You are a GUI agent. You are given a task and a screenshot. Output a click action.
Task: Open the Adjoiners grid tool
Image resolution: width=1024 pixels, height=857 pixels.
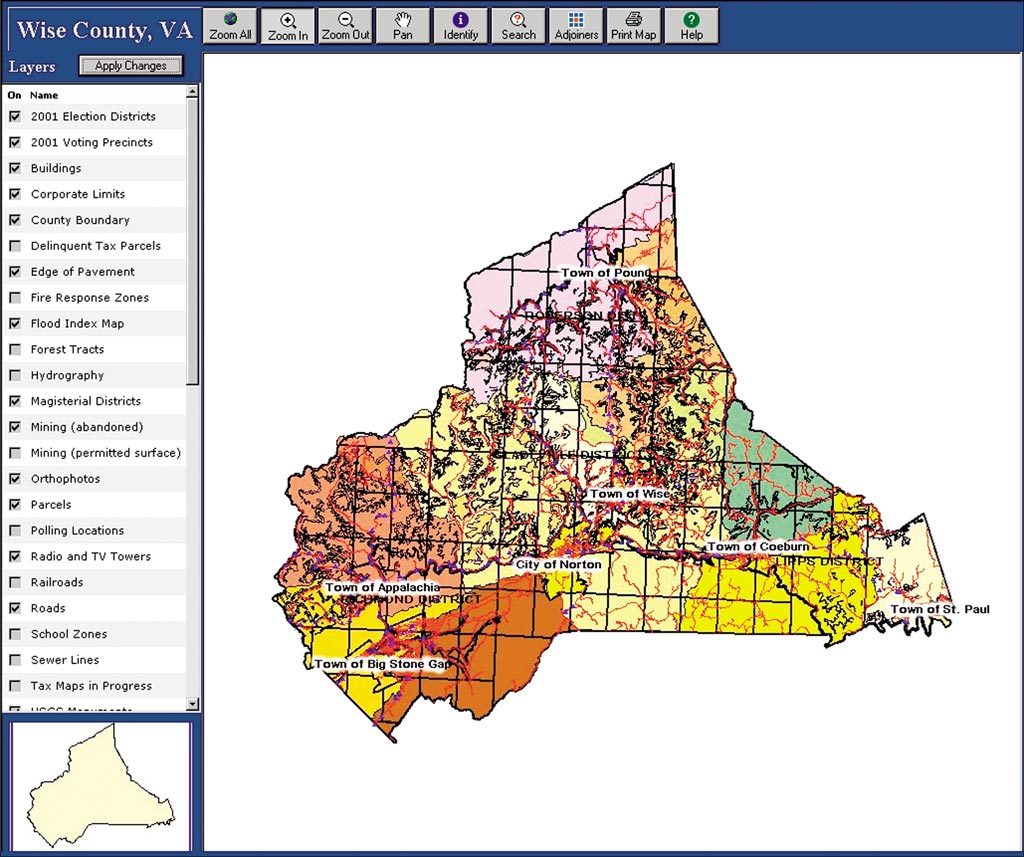[x=576, y=27]
